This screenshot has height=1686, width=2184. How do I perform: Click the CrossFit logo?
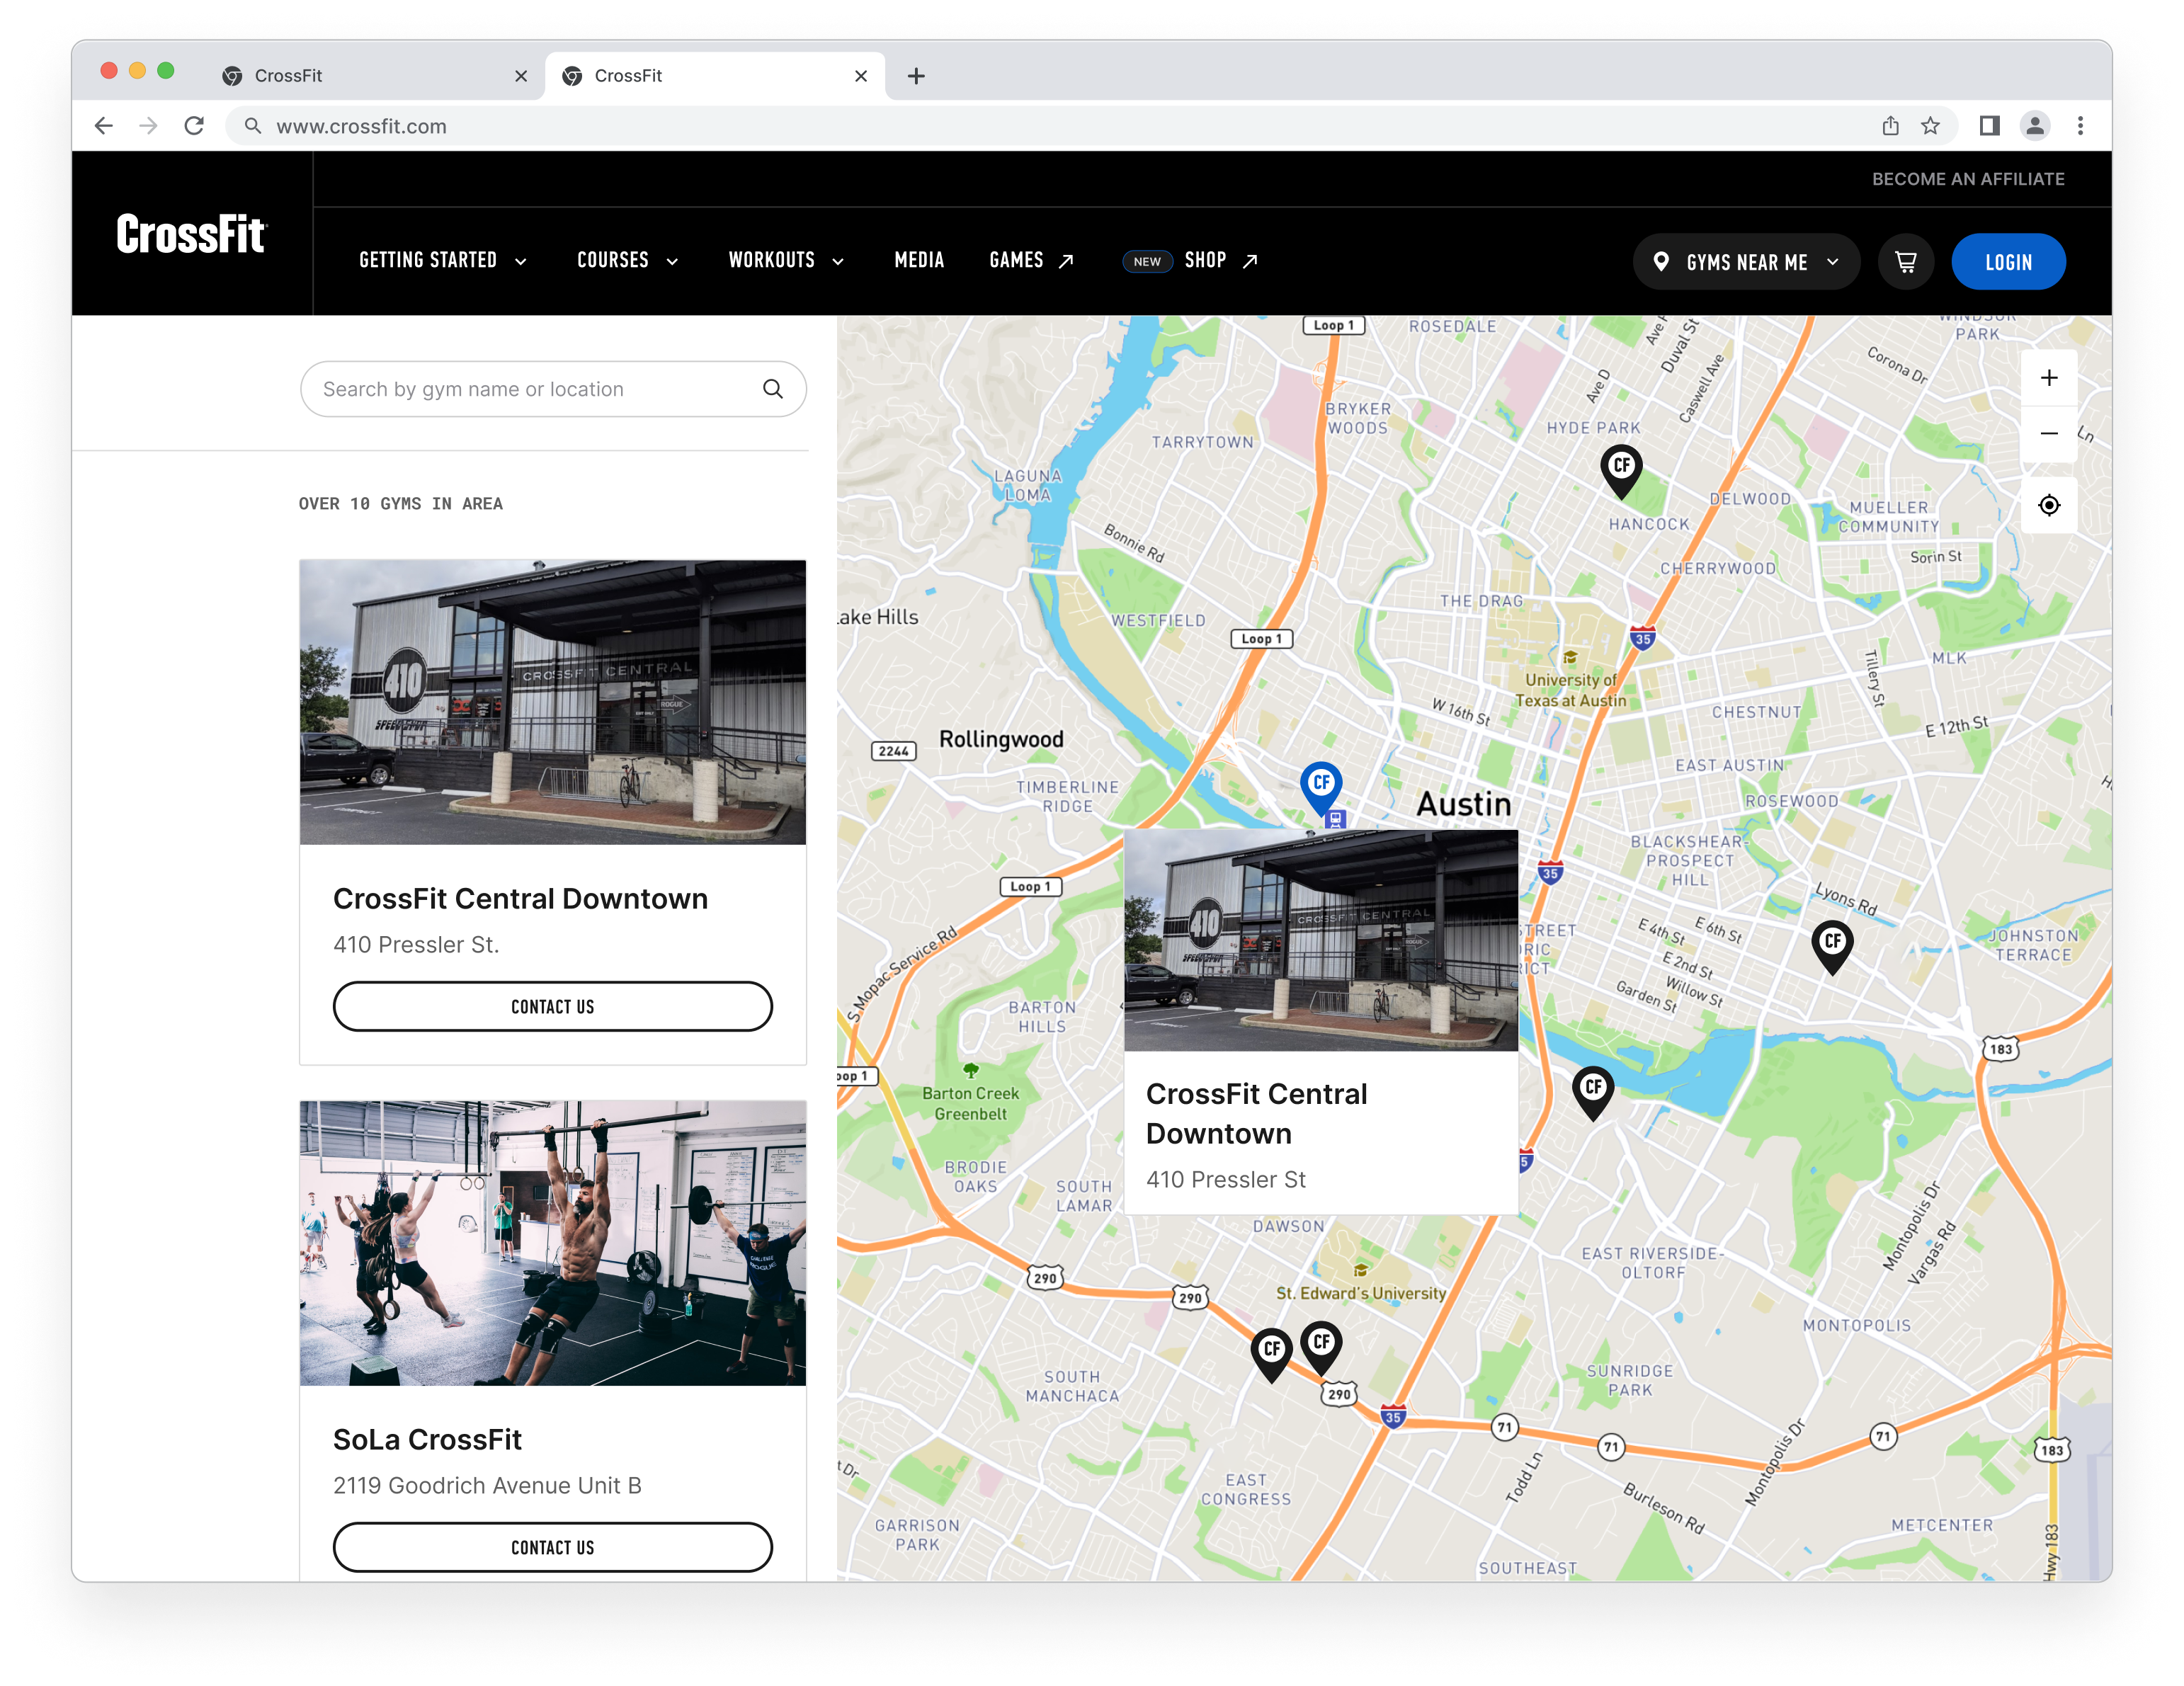[x=191, y=234]
